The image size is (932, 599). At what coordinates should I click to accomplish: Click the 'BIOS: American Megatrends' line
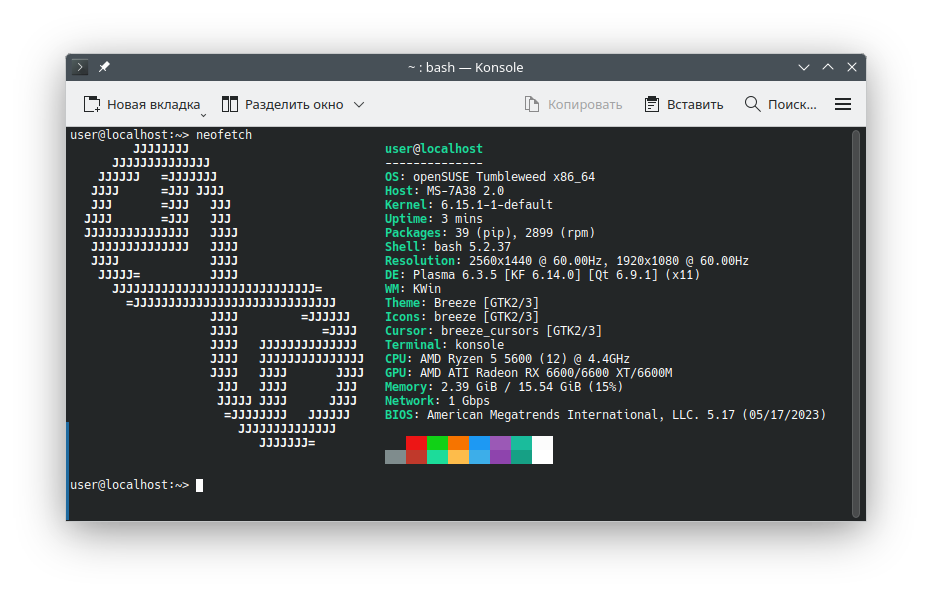click(606, 415)
